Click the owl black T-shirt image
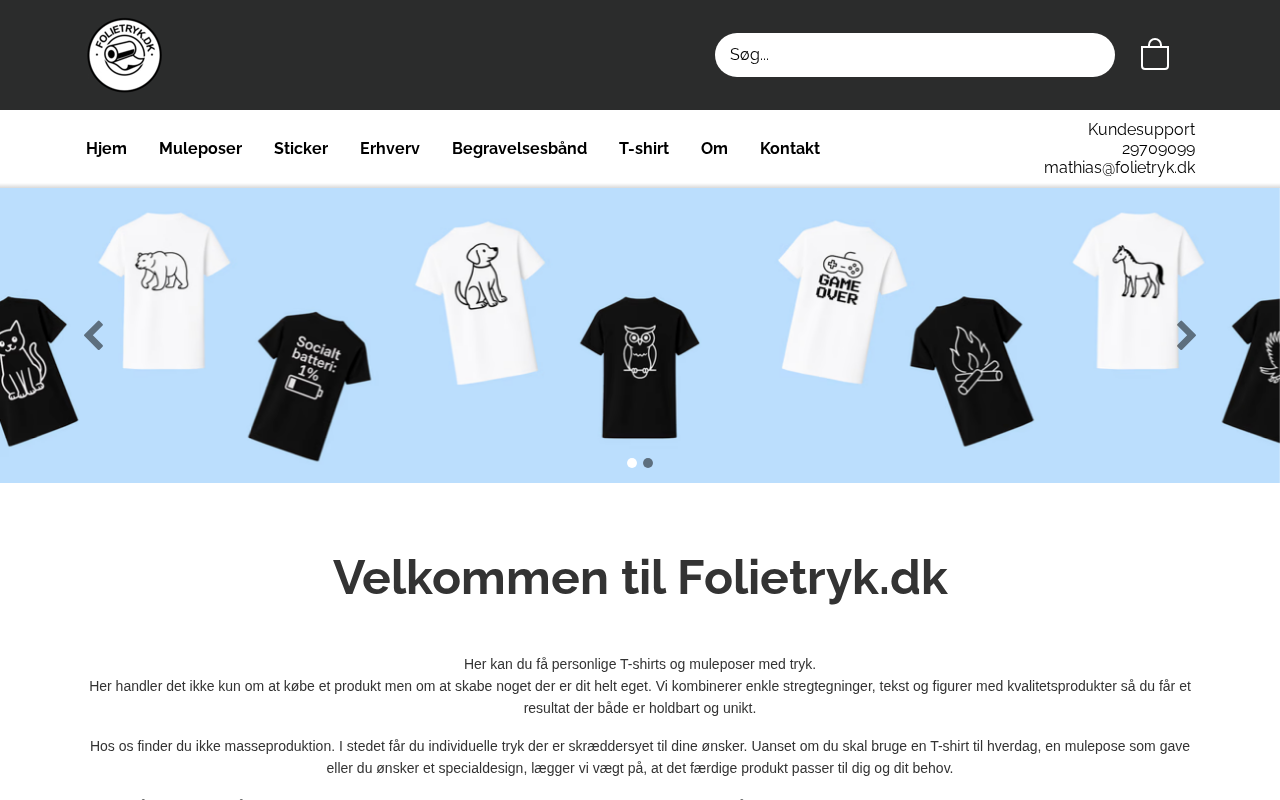This screenshot has height=800, width=1280. click(x=640, y=366)
